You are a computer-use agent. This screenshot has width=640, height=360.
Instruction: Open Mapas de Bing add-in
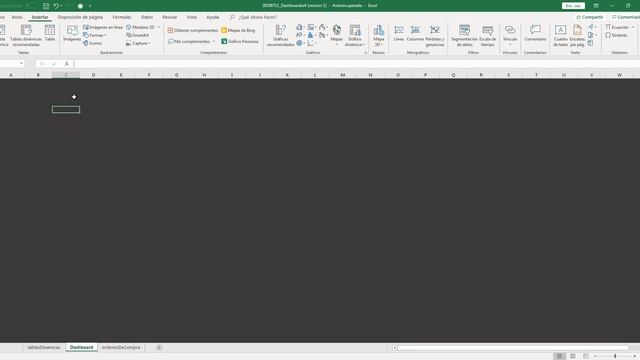[238, 30]
